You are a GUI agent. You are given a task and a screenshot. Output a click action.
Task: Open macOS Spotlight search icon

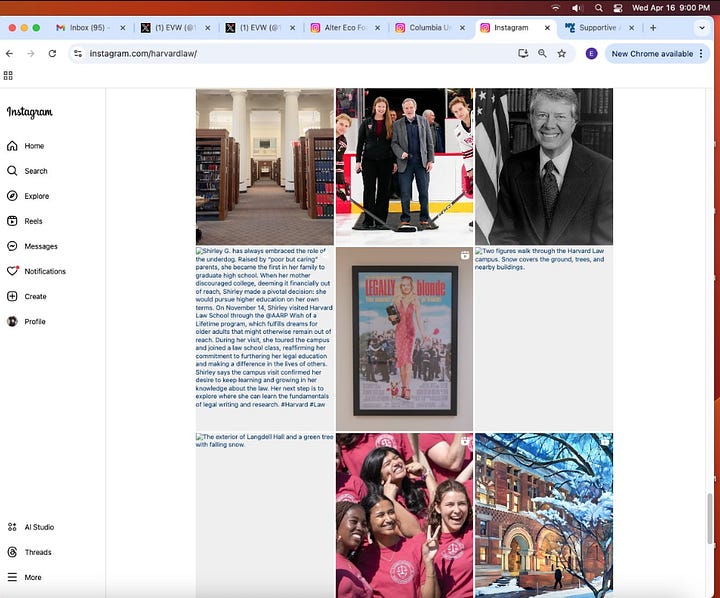point(598,7)
